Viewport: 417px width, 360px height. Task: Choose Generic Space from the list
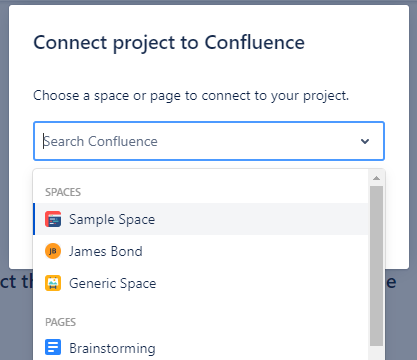201,283
